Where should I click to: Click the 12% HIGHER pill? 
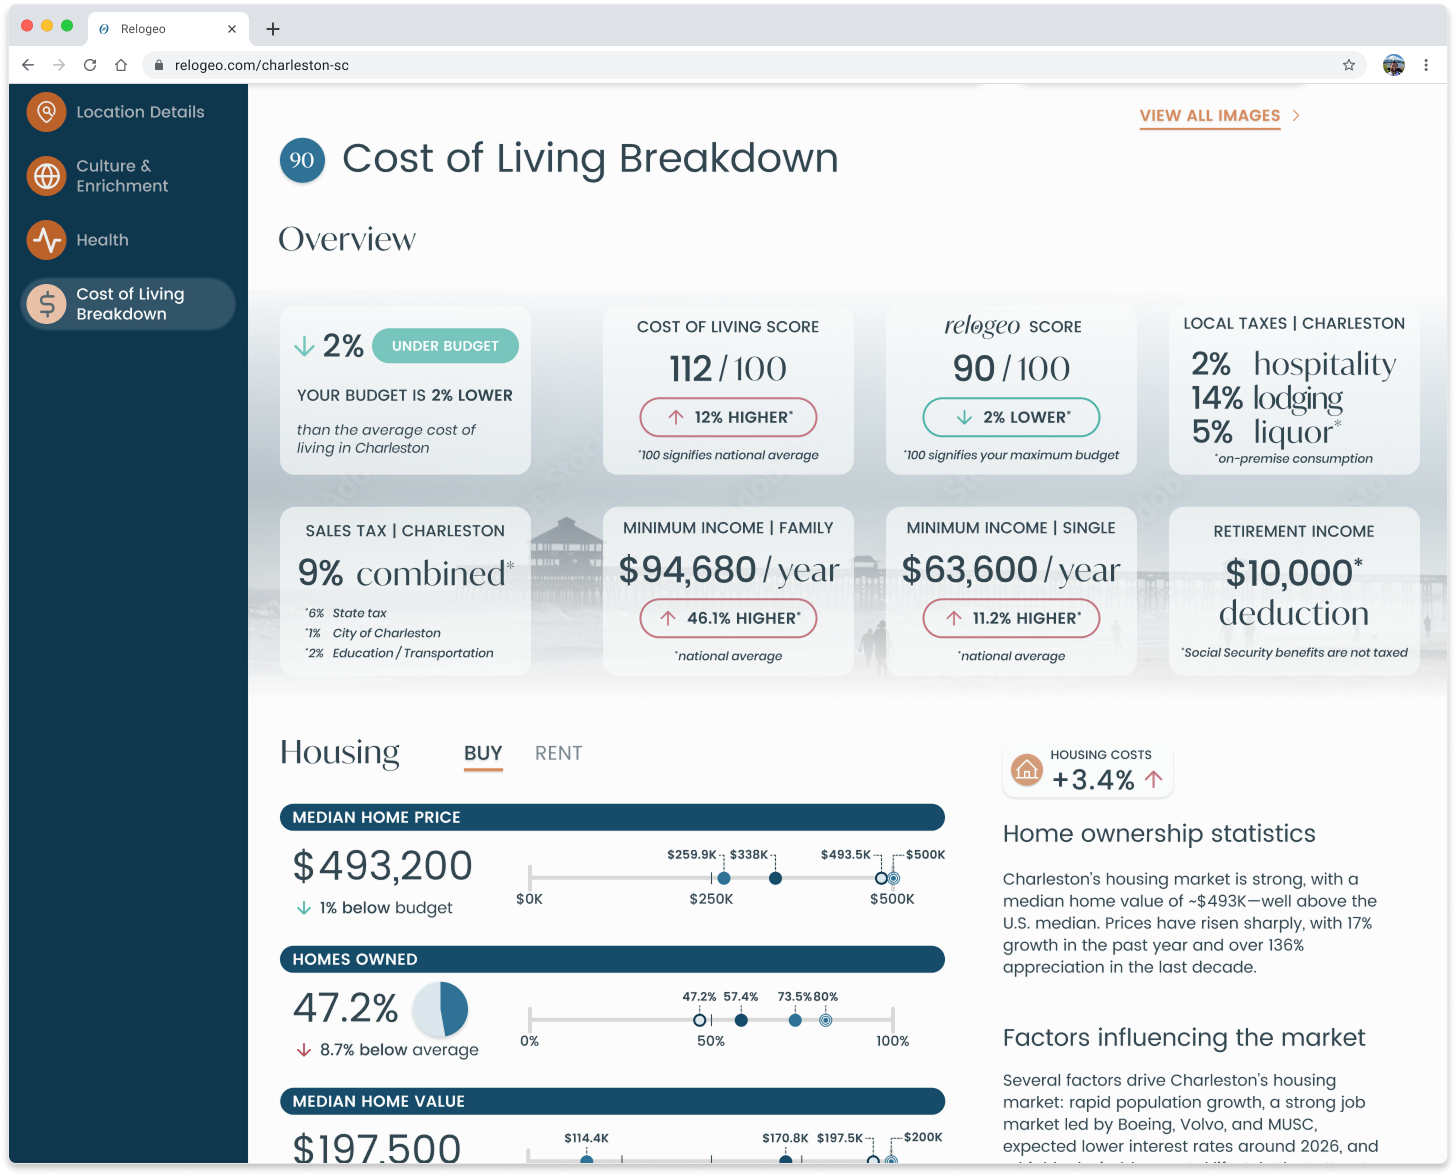click(728, 417)
